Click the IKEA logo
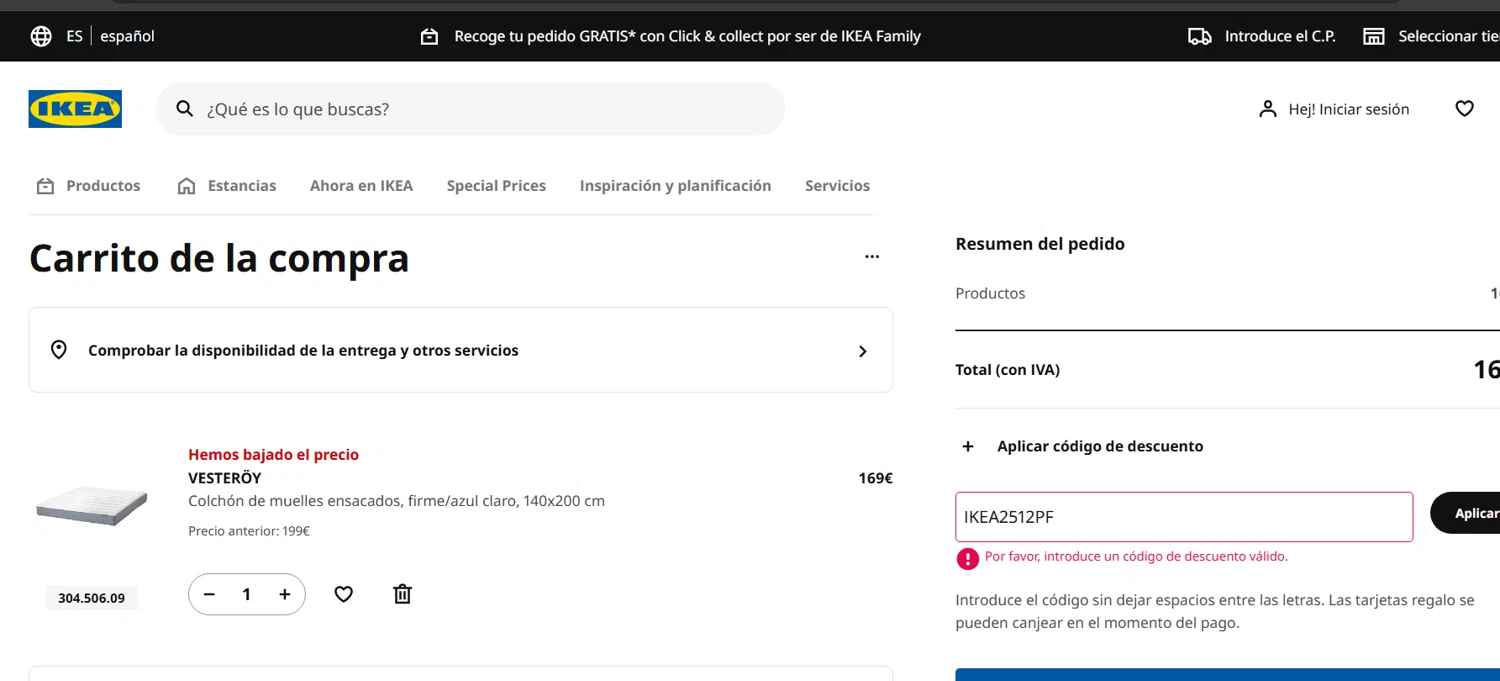Image resolution: width=1500 pixels, height=681 pixels. coord(75,109)
